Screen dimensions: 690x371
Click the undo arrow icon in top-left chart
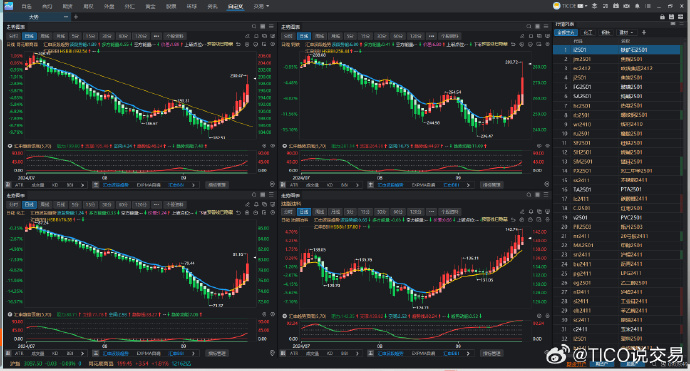coord(238,44)
